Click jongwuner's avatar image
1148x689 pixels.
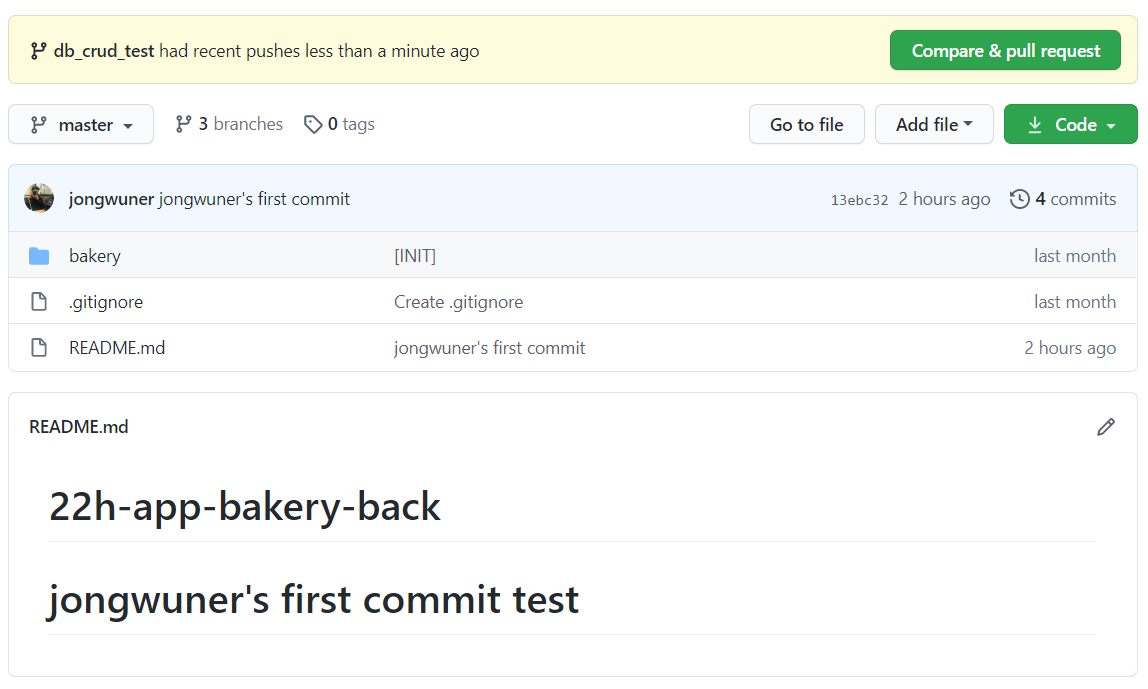[x=39, y=198]
